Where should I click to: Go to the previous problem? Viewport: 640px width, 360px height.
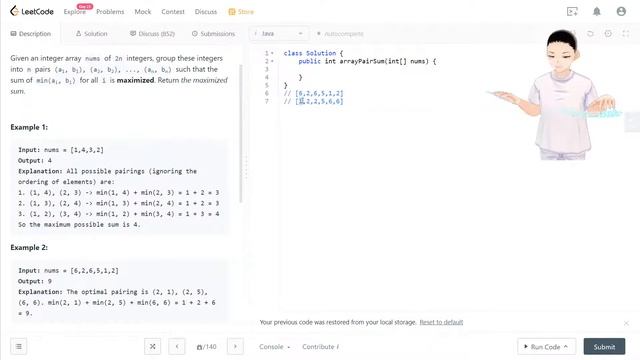pos(177,347)
